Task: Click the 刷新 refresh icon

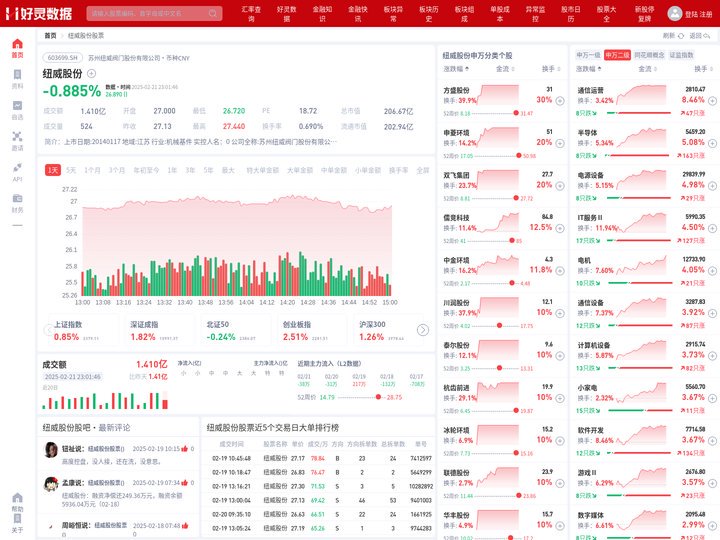Action: tap(681, 36)
